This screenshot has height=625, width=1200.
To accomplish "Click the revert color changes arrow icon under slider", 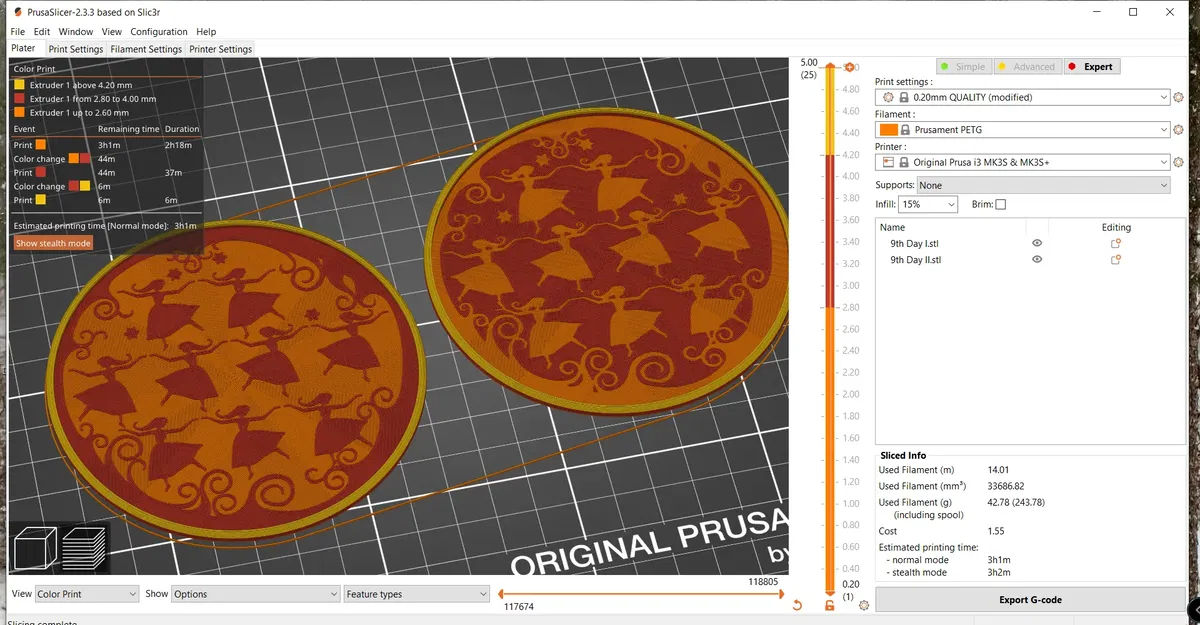I will 797,606.
